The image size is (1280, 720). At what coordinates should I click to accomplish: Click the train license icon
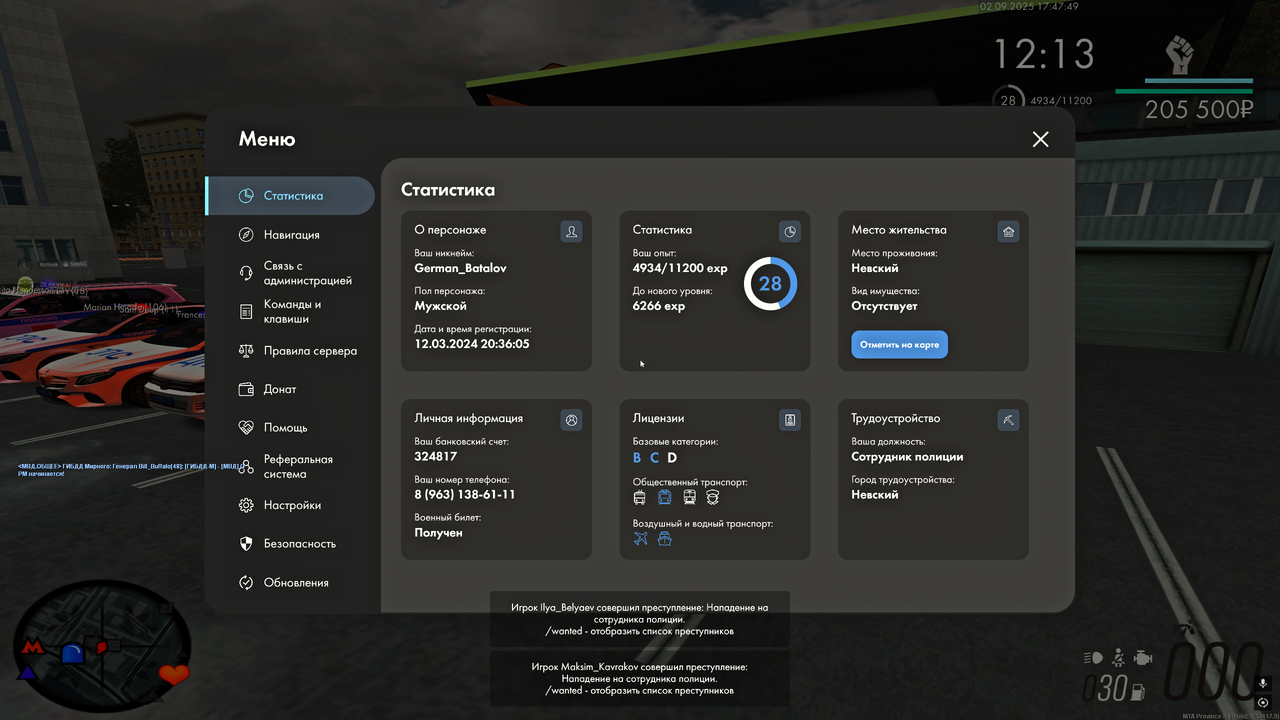[x=689, y=497]
